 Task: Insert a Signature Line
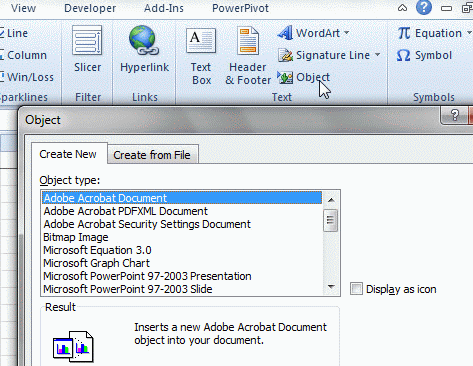click(x=329, y=55)
